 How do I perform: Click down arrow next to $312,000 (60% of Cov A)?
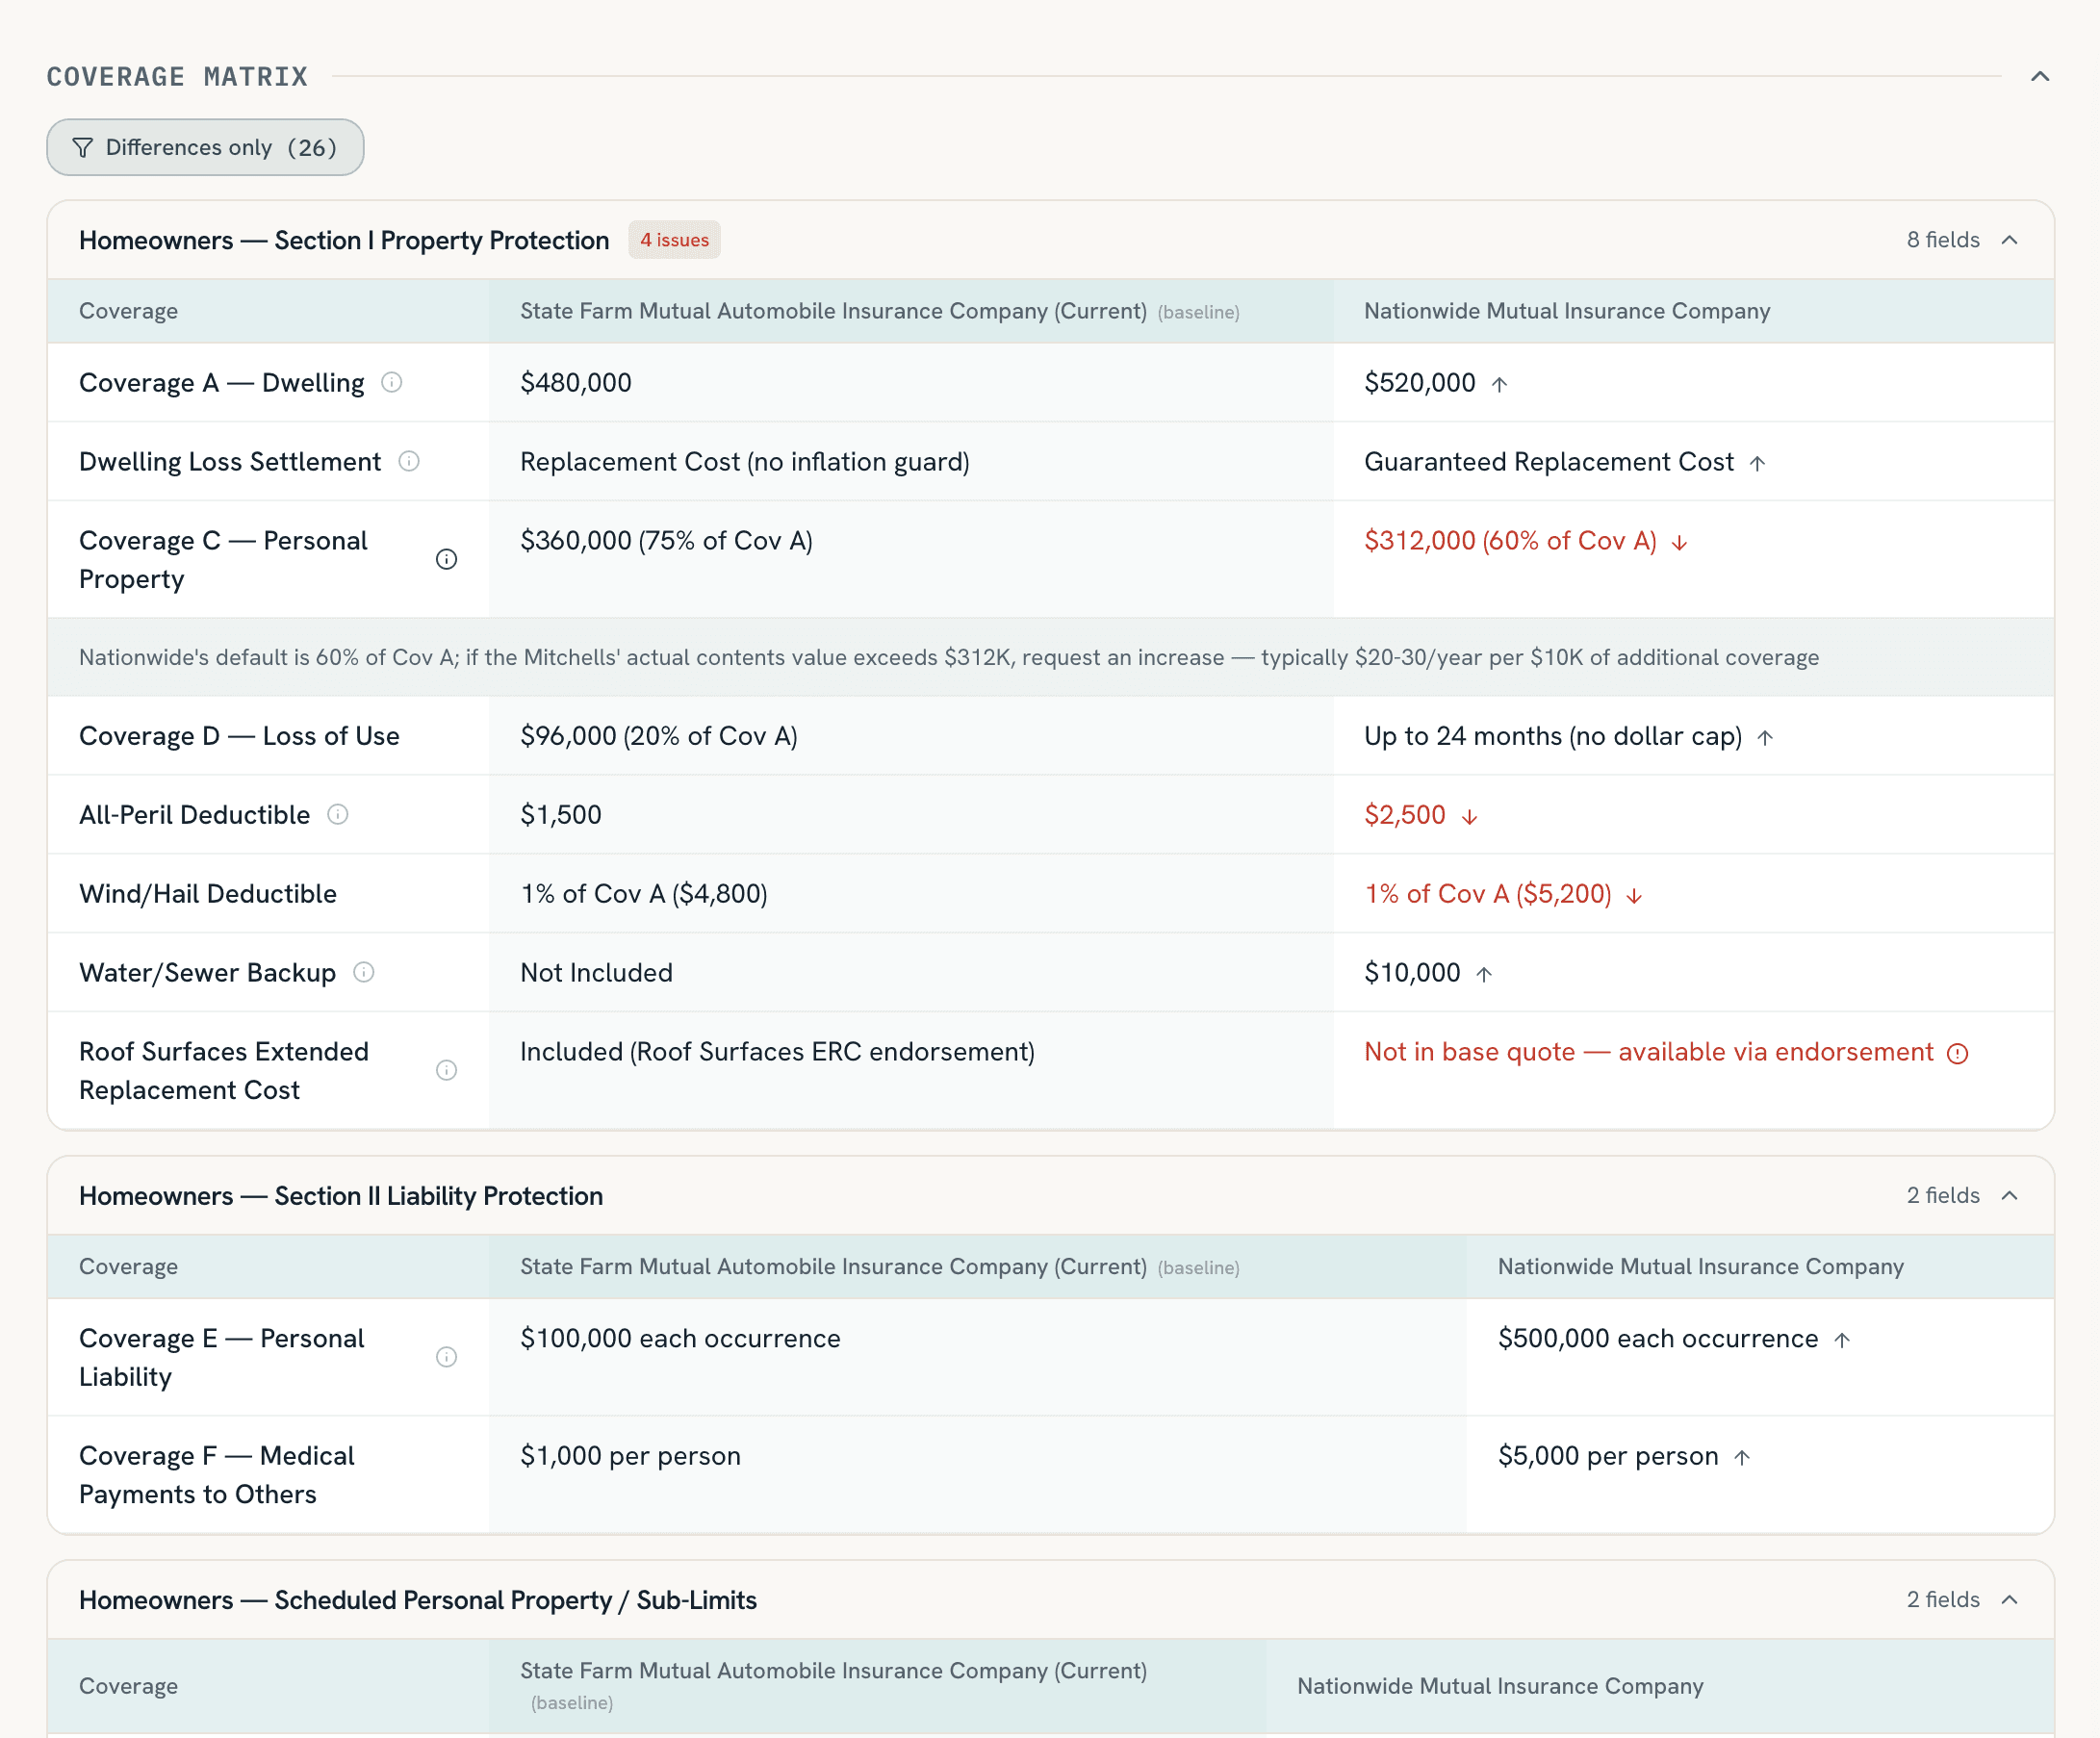point(1680,542)
